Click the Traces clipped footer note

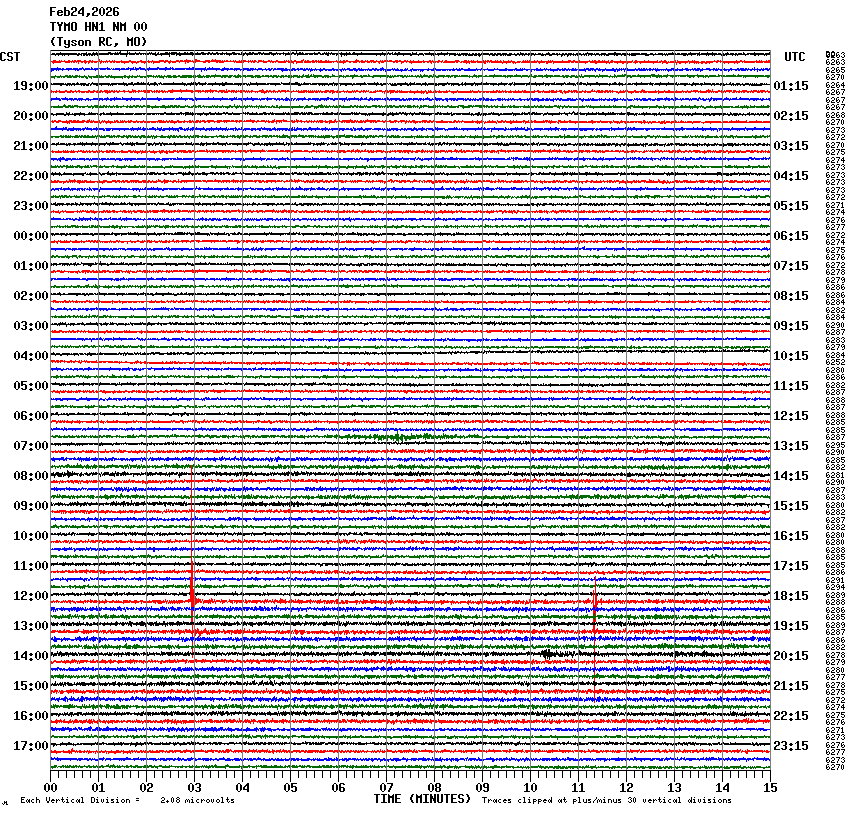[606, 800]
